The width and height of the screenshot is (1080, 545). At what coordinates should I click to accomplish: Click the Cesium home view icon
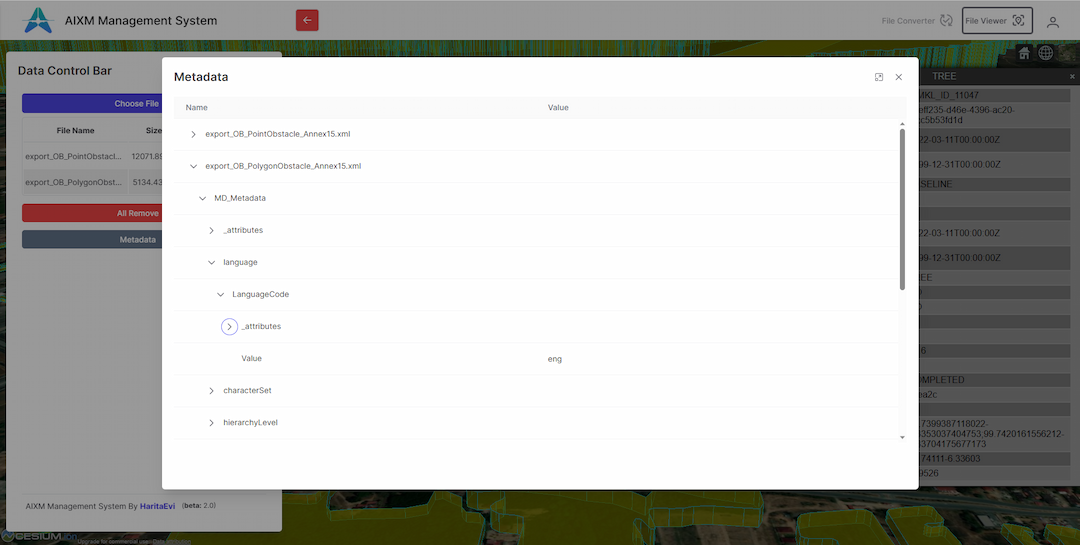click(x=1024, y=52)
